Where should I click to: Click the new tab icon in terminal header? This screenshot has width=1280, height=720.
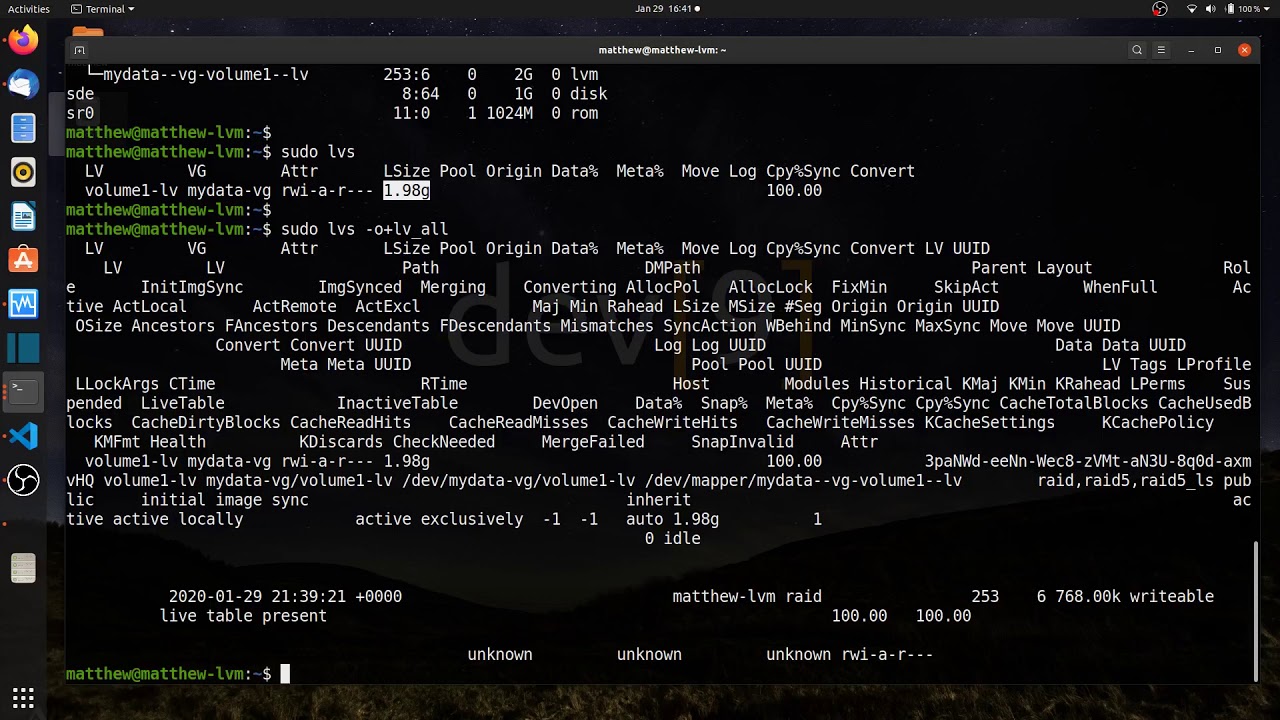[80, 50]
